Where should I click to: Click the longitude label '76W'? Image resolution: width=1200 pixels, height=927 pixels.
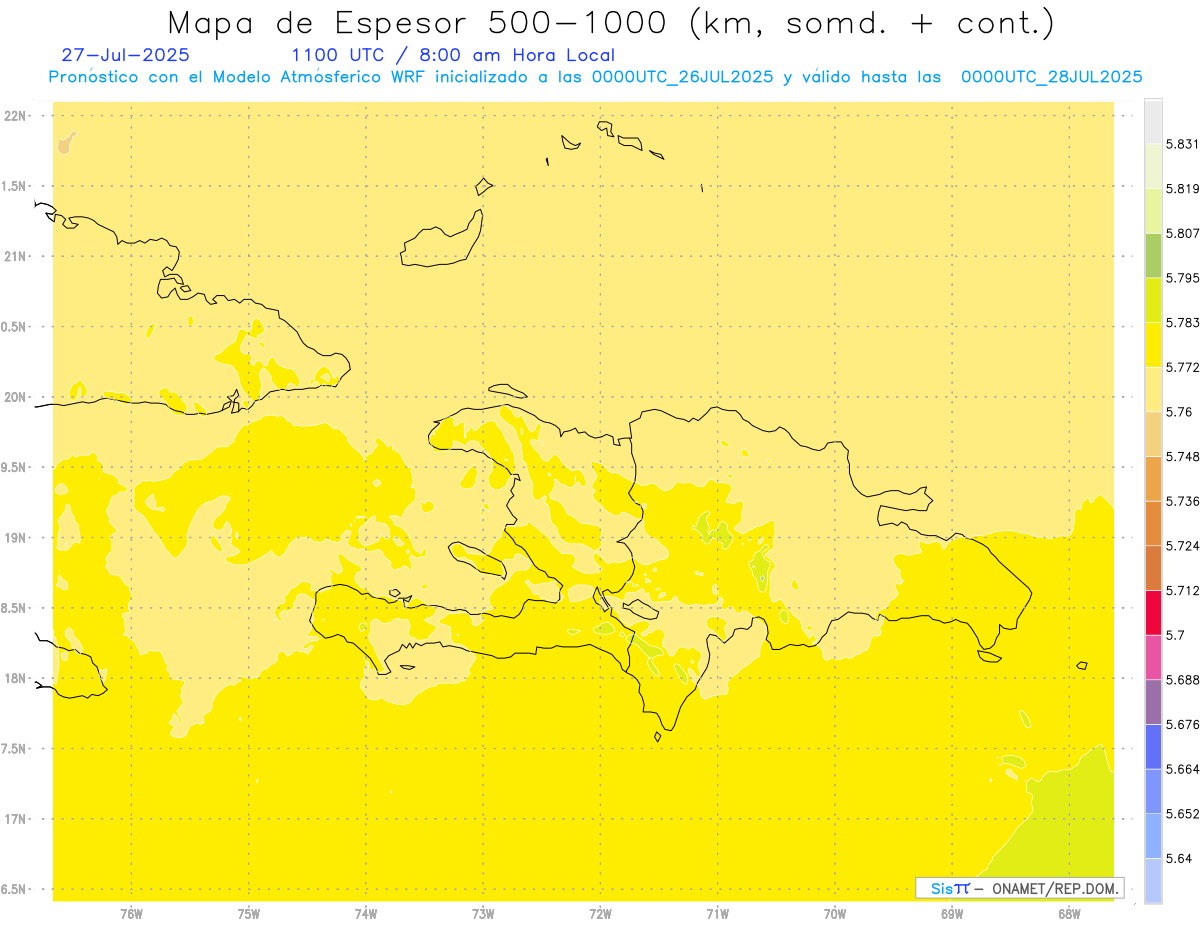click(x=131, y=914)
